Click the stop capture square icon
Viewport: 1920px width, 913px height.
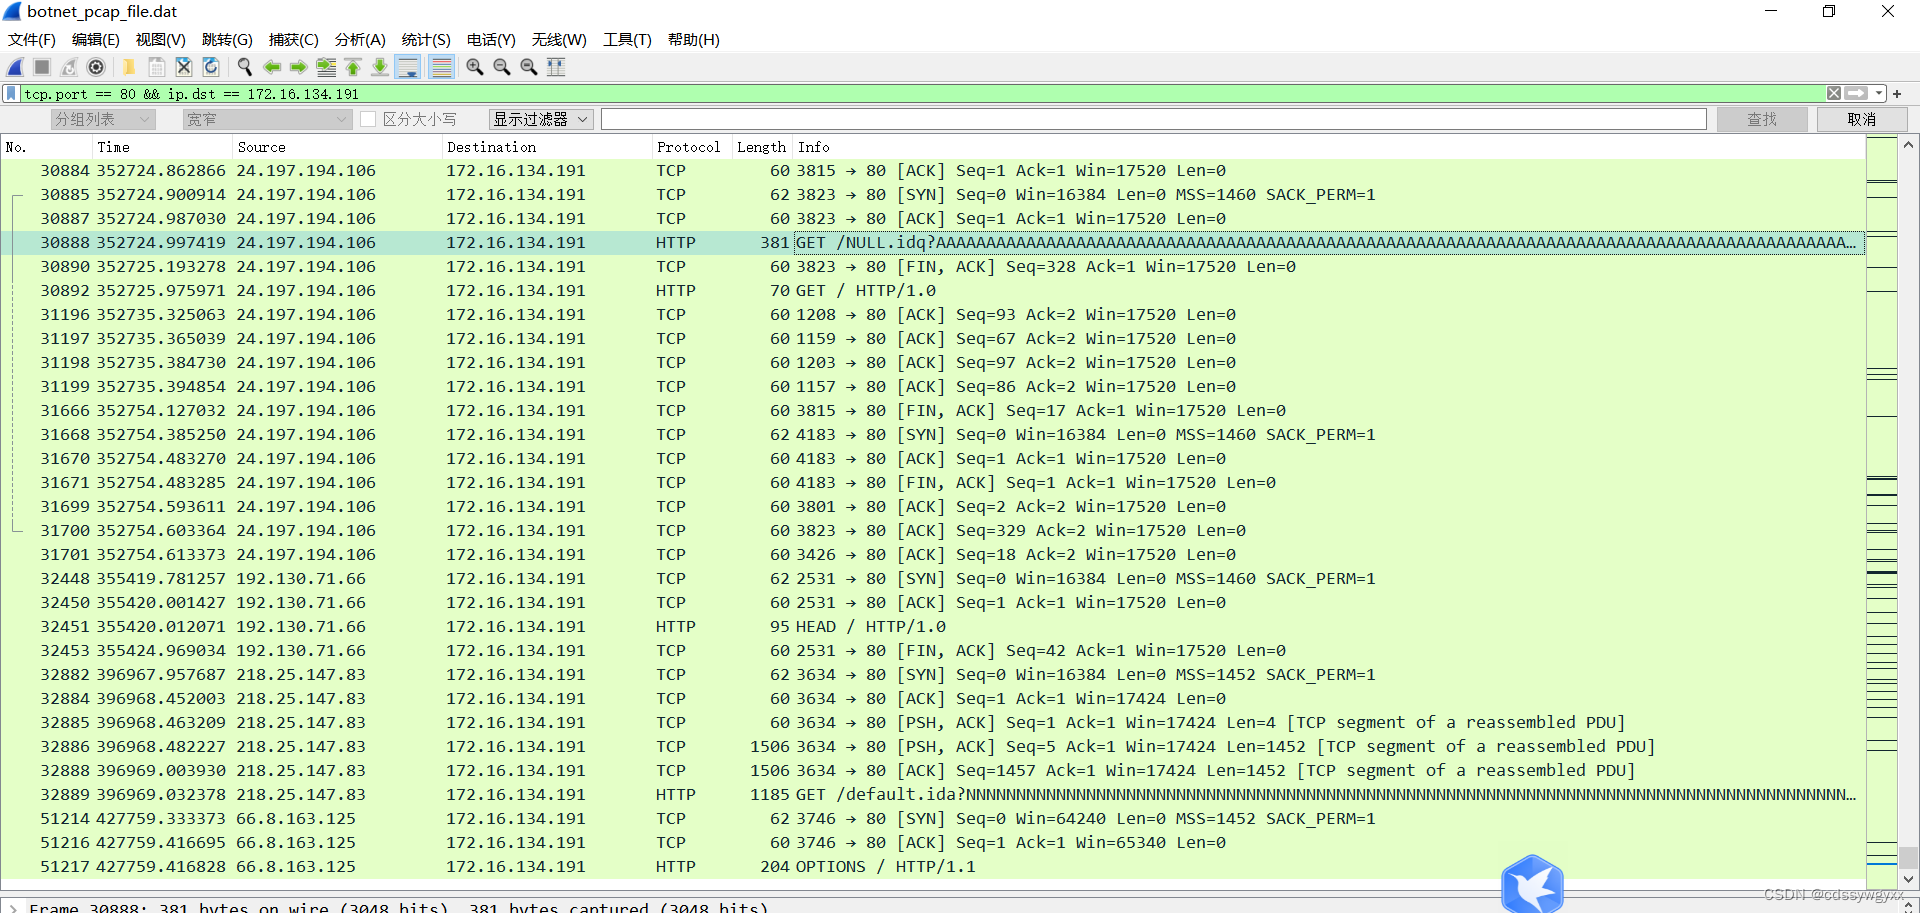(x=42, y=67)
